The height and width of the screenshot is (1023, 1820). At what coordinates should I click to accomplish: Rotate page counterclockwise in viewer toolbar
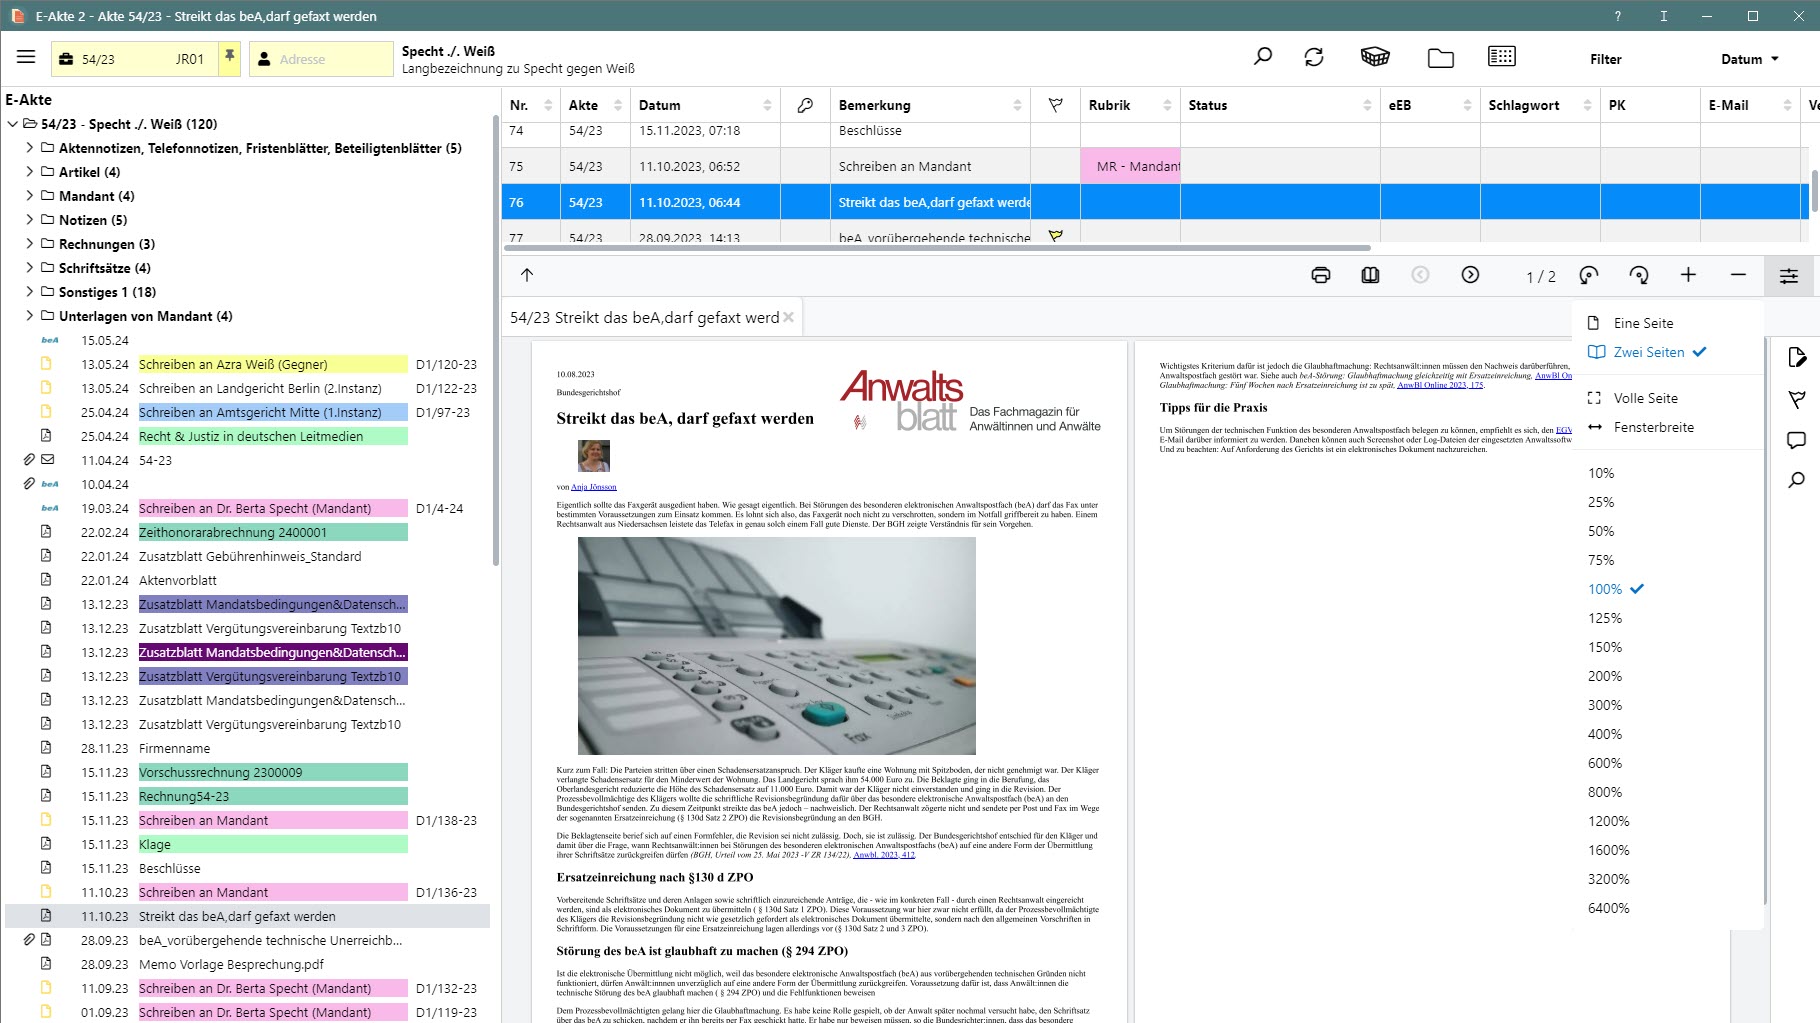[1588, 275]
